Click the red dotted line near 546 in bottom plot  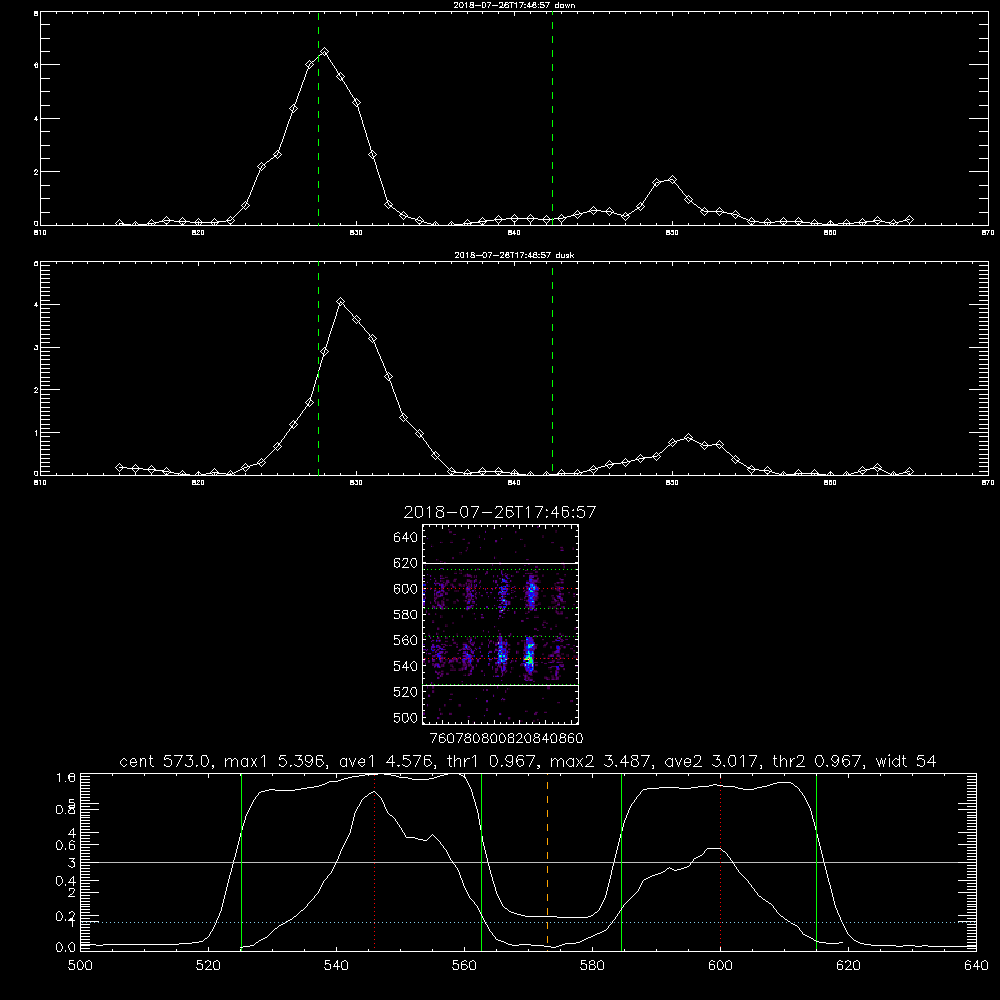[374, 861]
